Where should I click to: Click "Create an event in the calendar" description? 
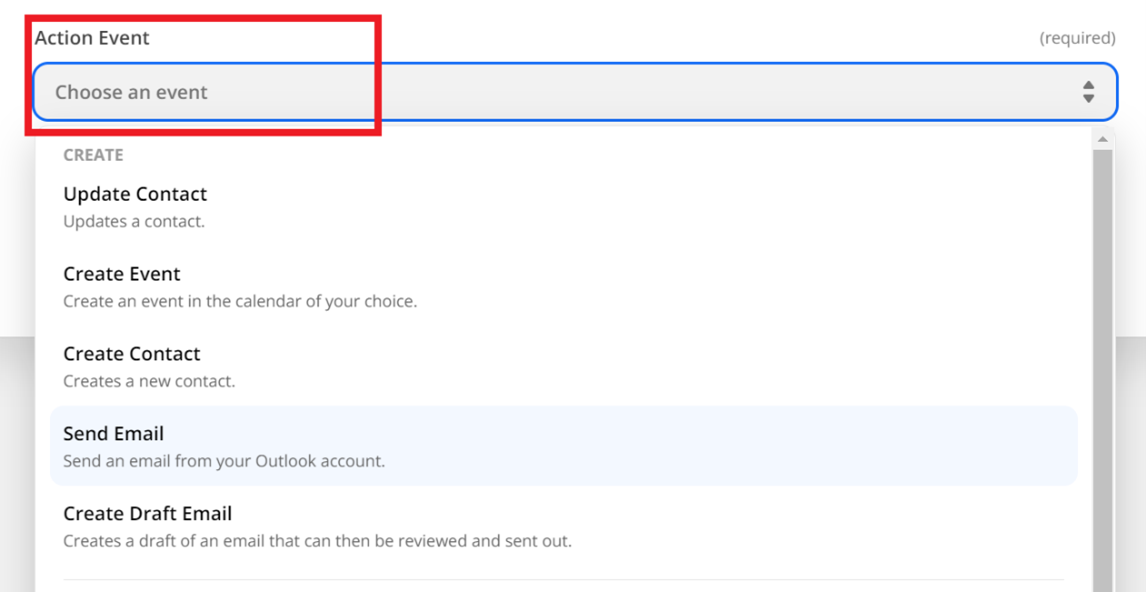(240, 301)
